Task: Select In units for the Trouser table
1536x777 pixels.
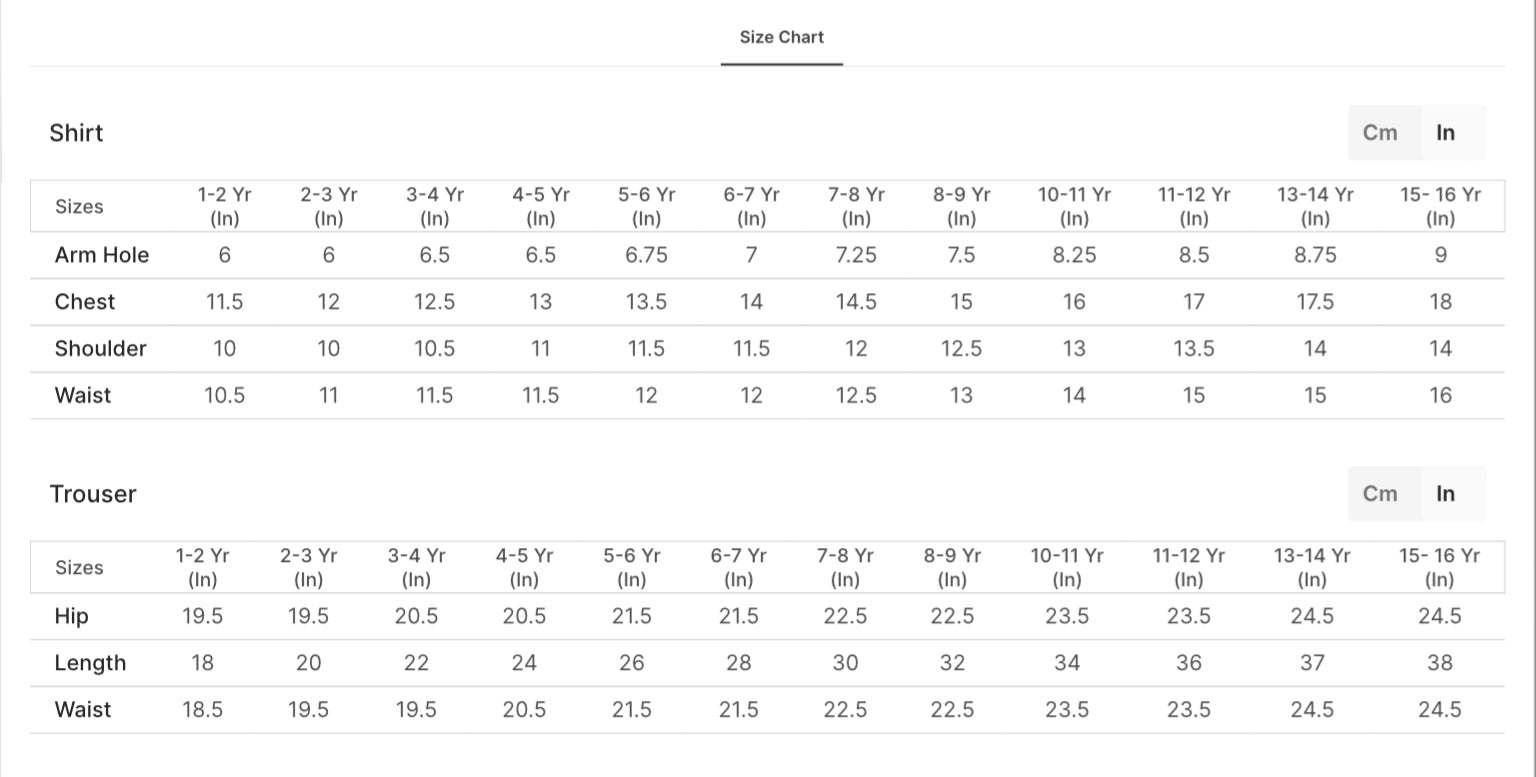Action: tap(1445, 494)
